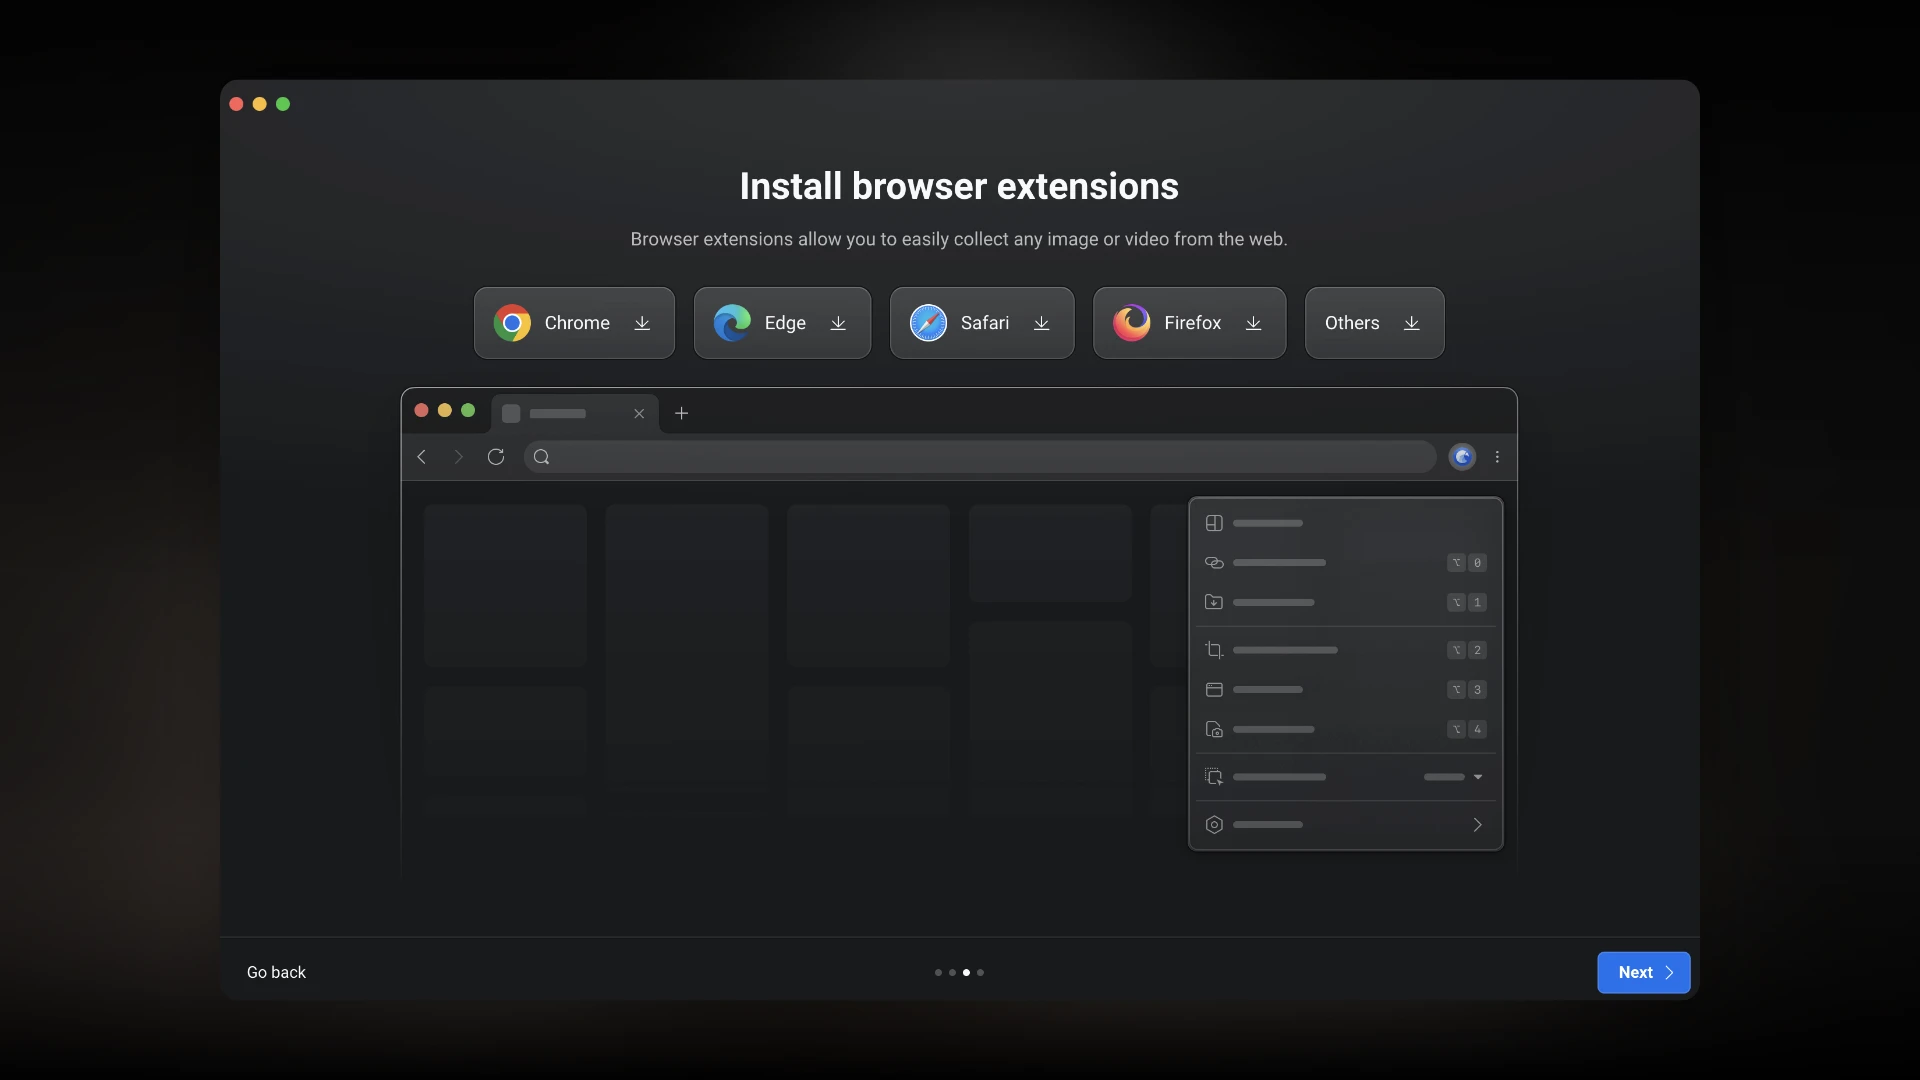Click the mock browser address bar
The width and height of the screenshot is (1920, 1080).
(980, 457)
